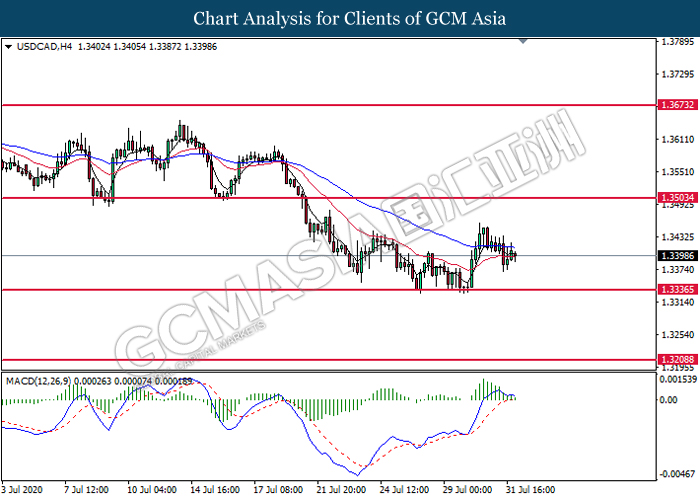Image resolution: width=700 pixels, height=500 pixels.
Task: Click the chart shift triangle marker at top
Action: 523,41
